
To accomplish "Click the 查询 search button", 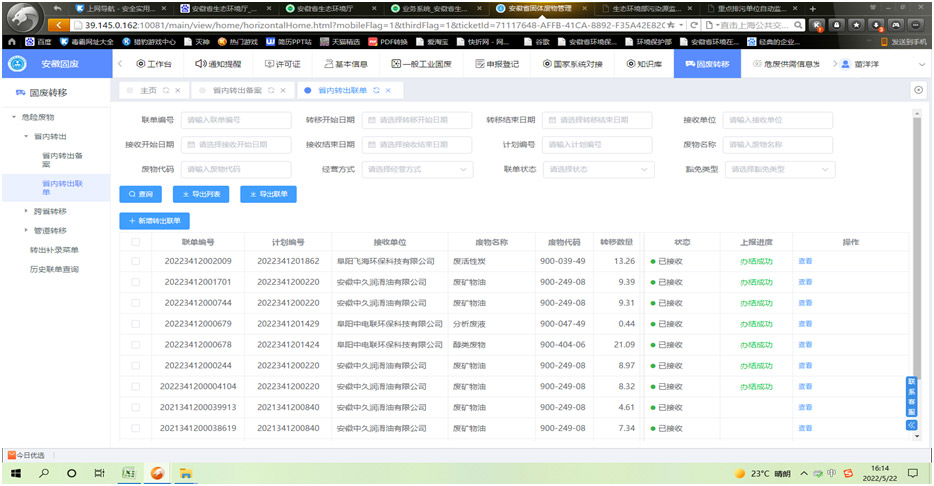I will pyautogui.click(x=140, y=194).
